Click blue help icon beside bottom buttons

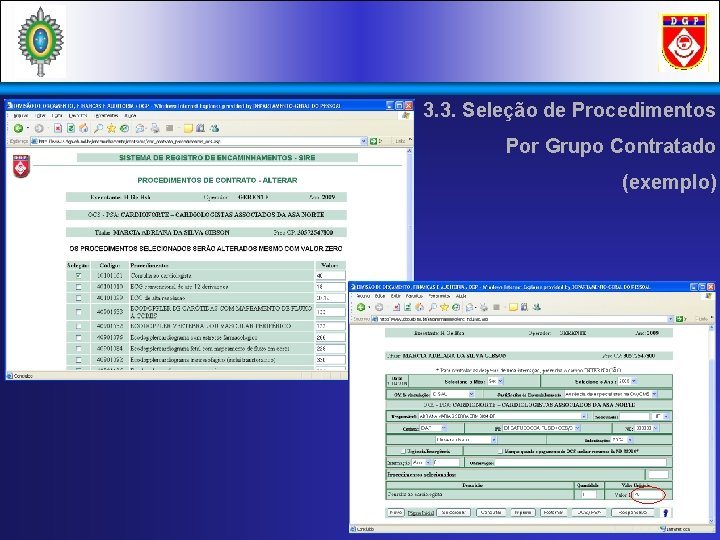(665, 512)
